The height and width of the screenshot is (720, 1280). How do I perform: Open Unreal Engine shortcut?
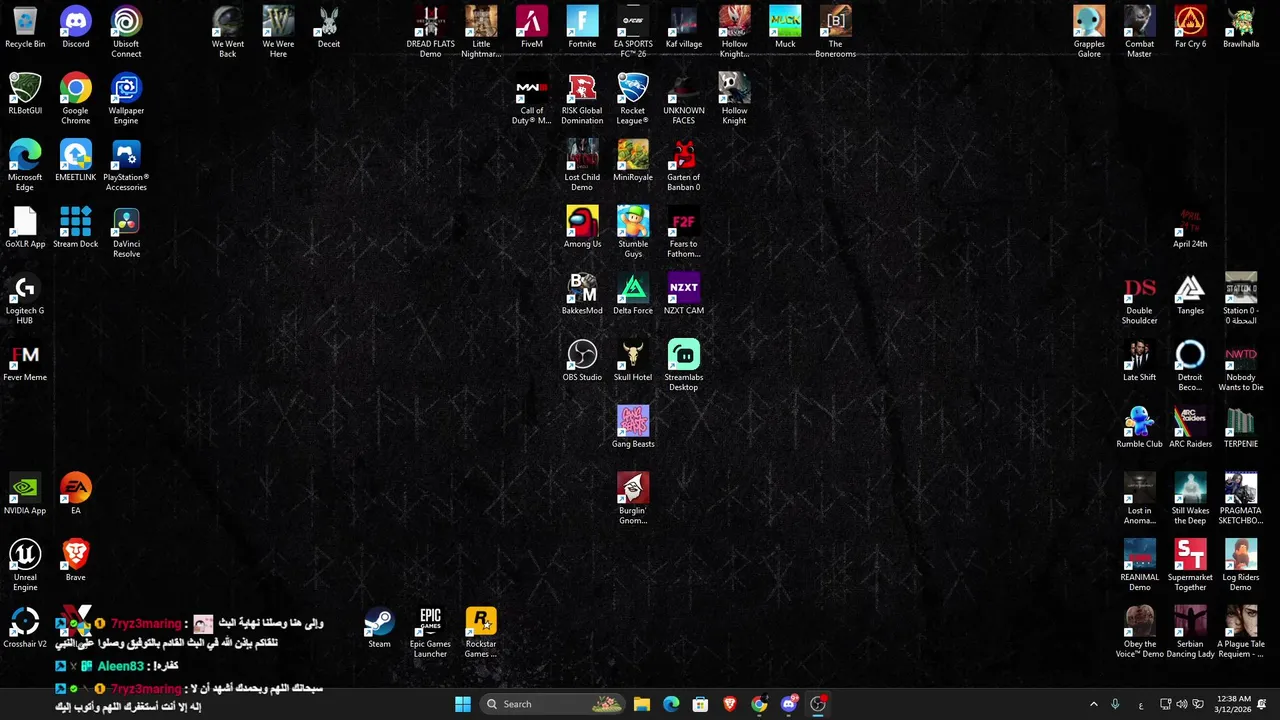[x=25, y=566]
